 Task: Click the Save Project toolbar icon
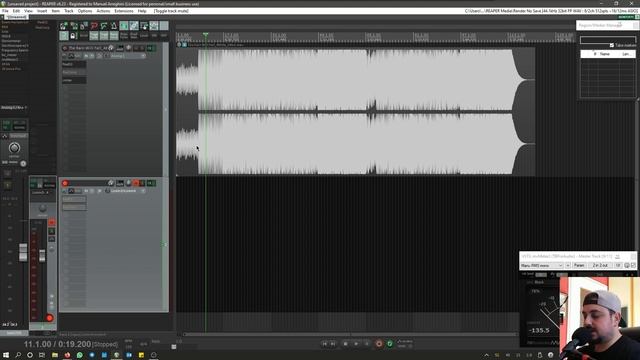[84, 26]
